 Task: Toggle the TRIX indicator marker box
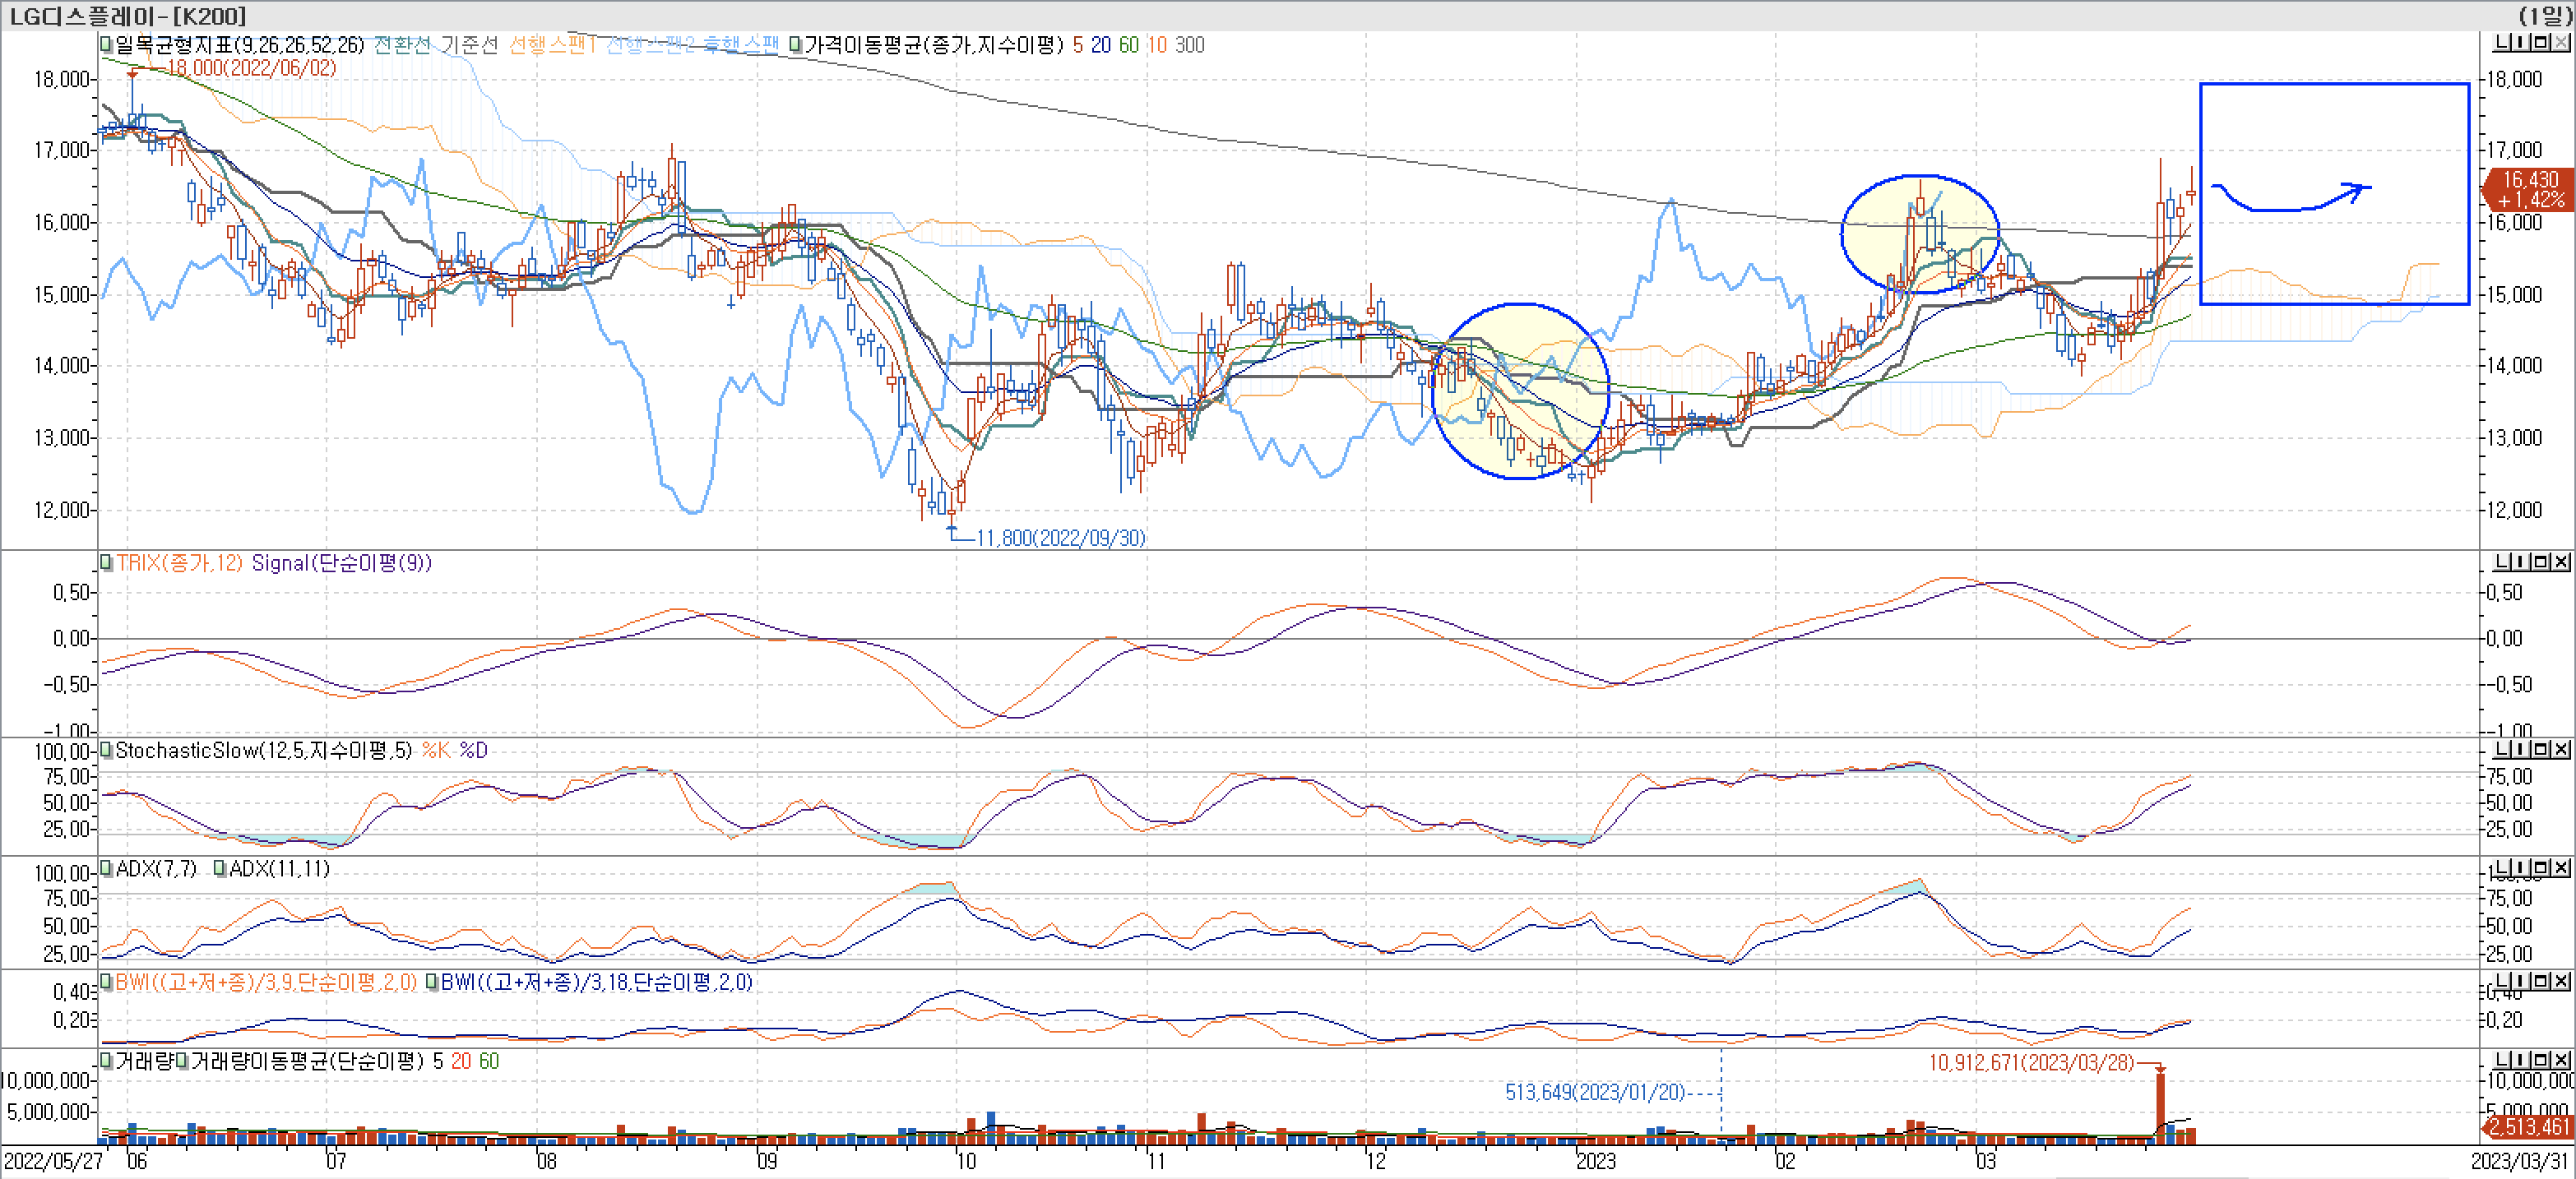(107, 563)
